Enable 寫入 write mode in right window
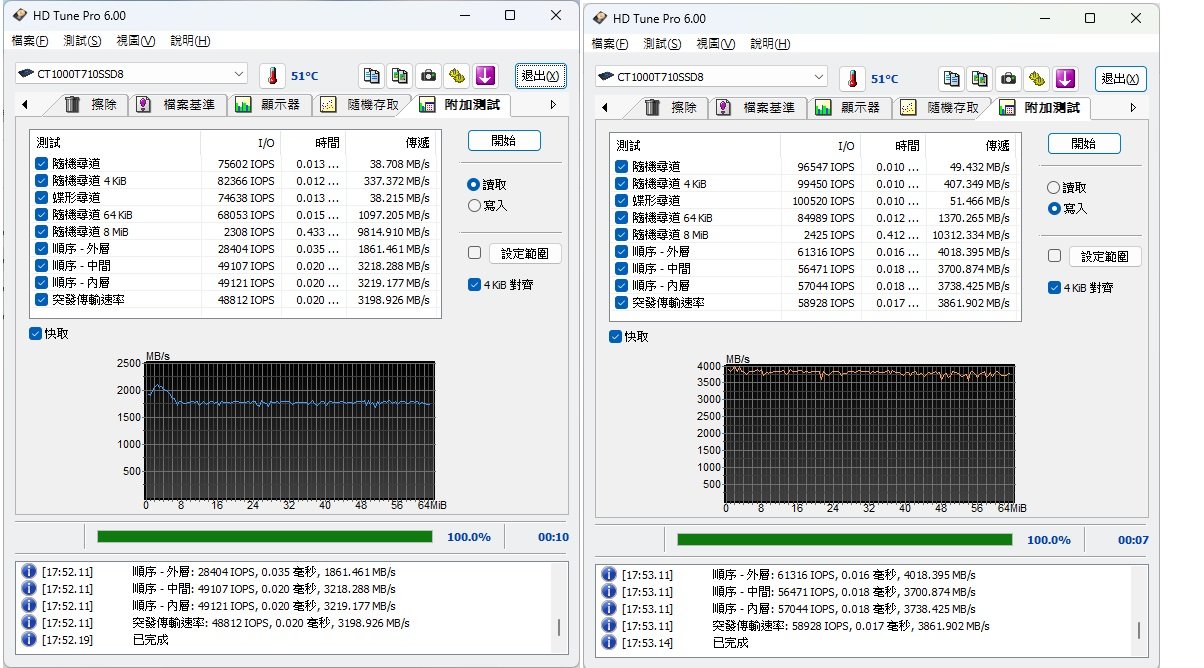 (1053, 206)
